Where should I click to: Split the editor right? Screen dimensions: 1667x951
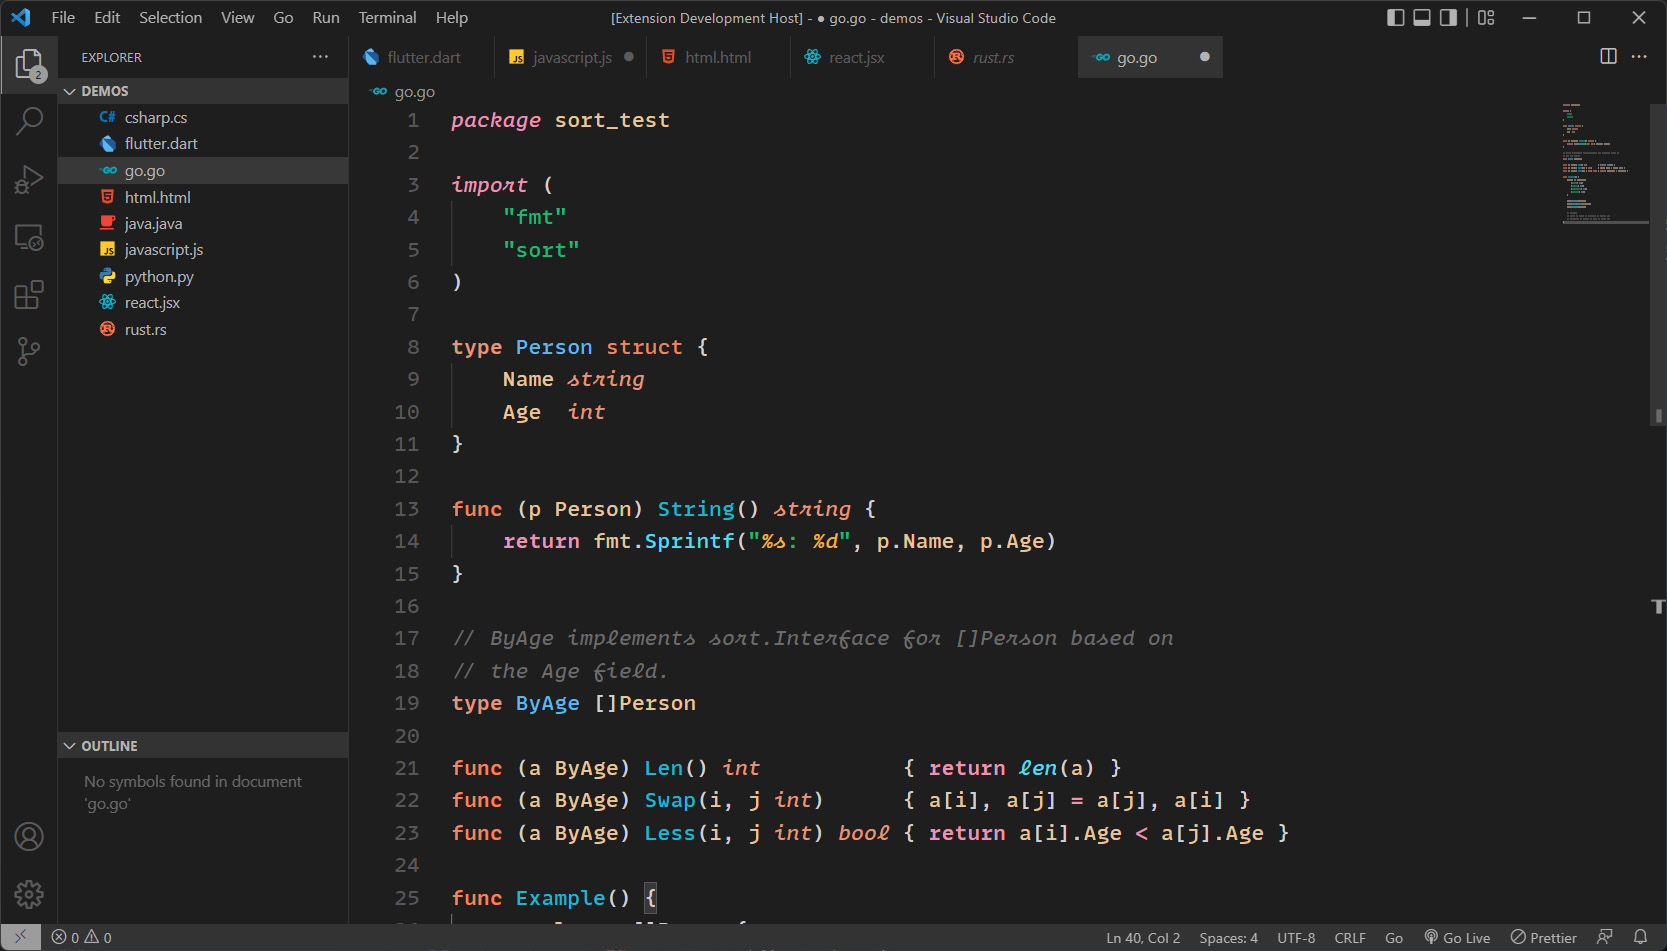point(1608,57)
